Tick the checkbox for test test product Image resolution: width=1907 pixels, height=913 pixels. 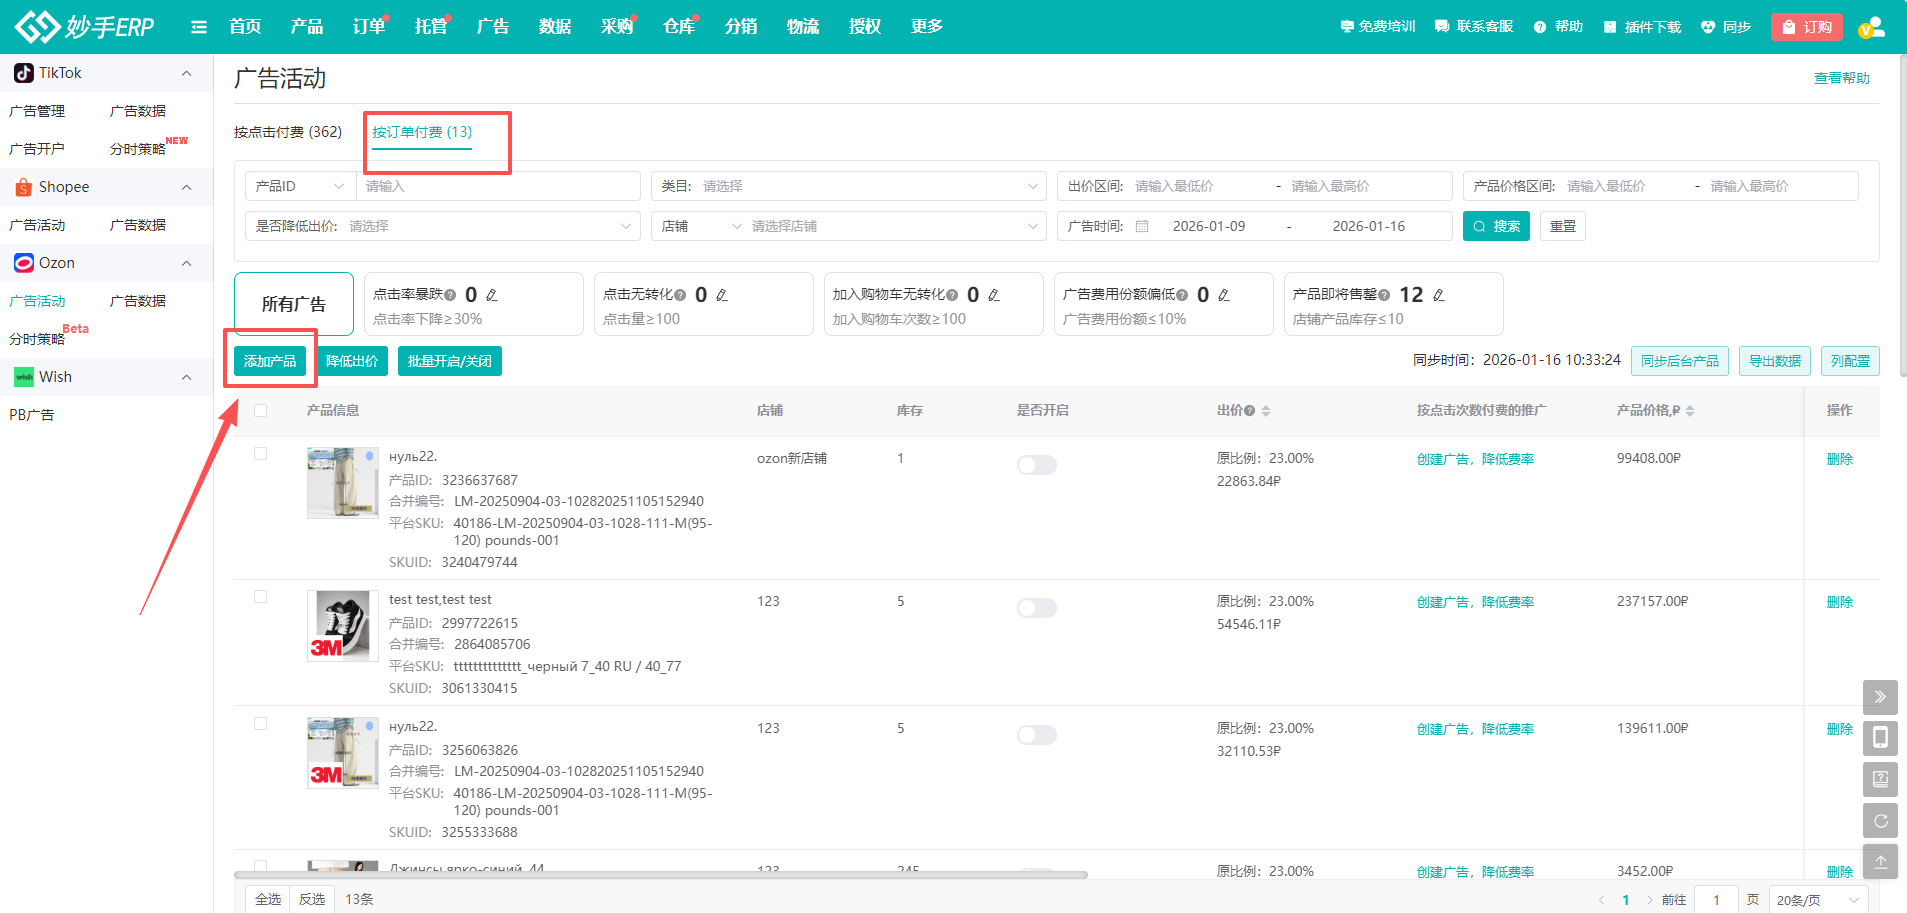point(261,597)
